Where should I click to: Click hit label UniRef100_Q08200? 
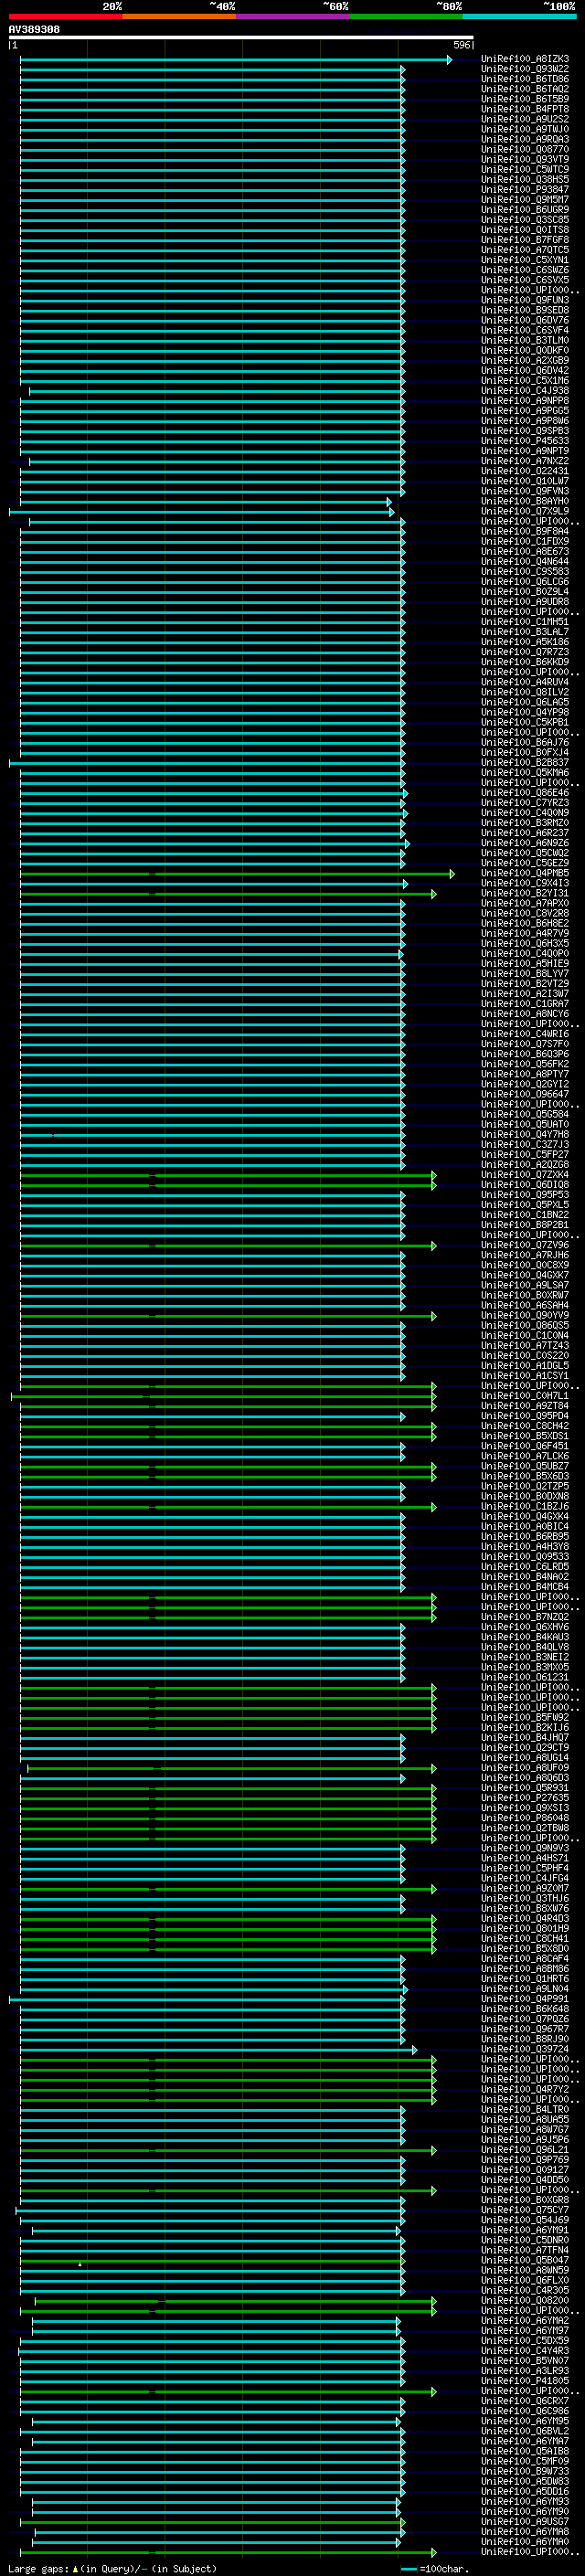click(x=525, y=2300)
